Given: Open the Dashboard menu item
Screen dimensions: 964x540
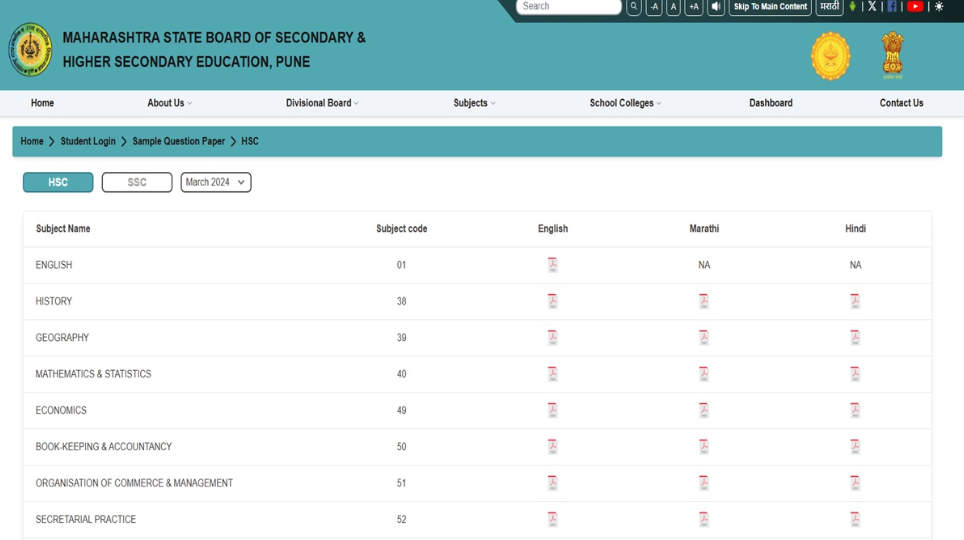Looking at the screenshot, I should pyautogui.click(x=770, y=103).
